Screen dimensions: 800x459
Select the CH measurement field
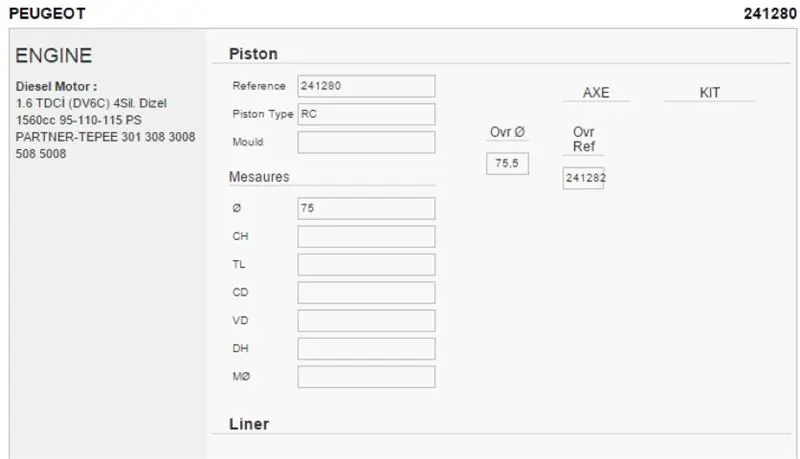[366, 236]
